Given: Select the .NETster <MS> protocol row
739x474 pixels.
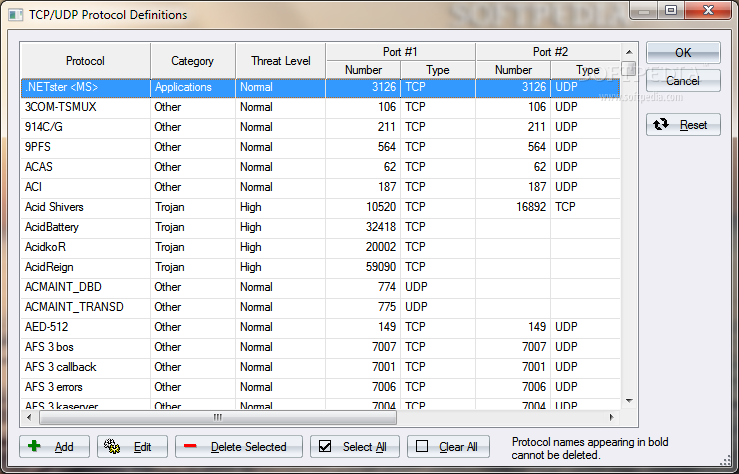Looking at the screenshot, I should tap(320, 87).
